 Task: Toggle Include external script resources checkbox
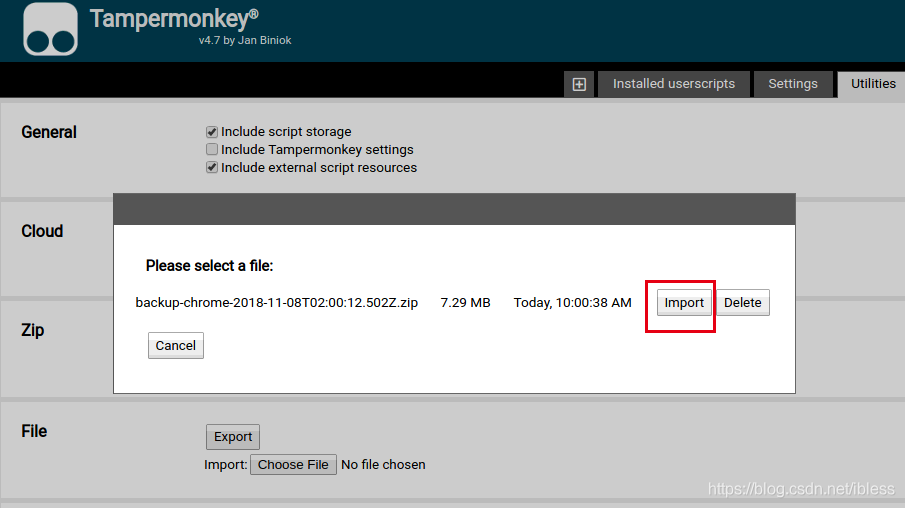pos(212,167)
